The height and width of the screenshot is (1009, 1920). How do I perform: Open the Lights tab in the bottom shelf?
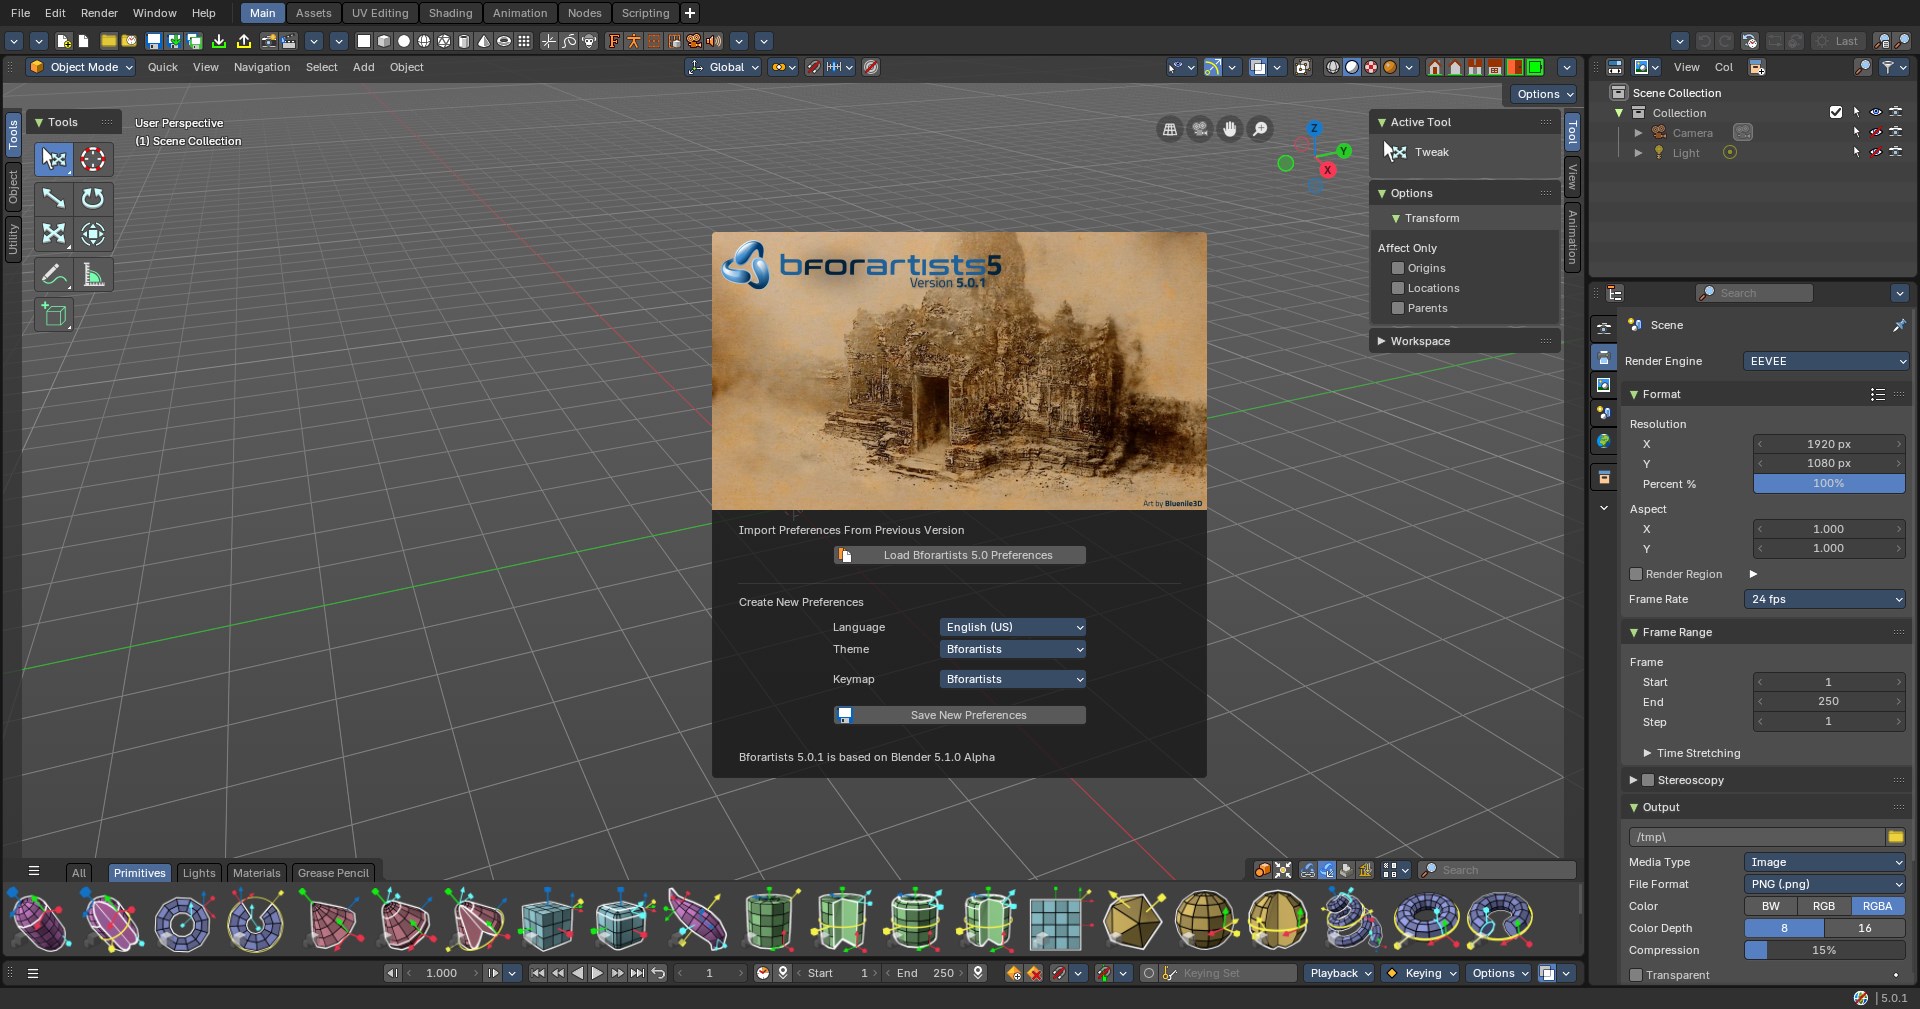pos(198,873)
